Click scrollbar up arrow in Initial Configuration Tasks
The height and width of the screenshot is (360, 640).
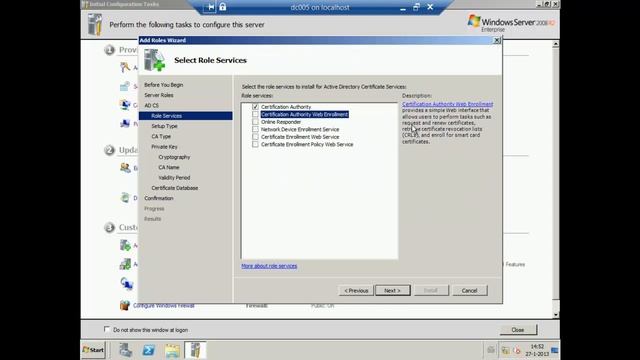click(556, 44)
